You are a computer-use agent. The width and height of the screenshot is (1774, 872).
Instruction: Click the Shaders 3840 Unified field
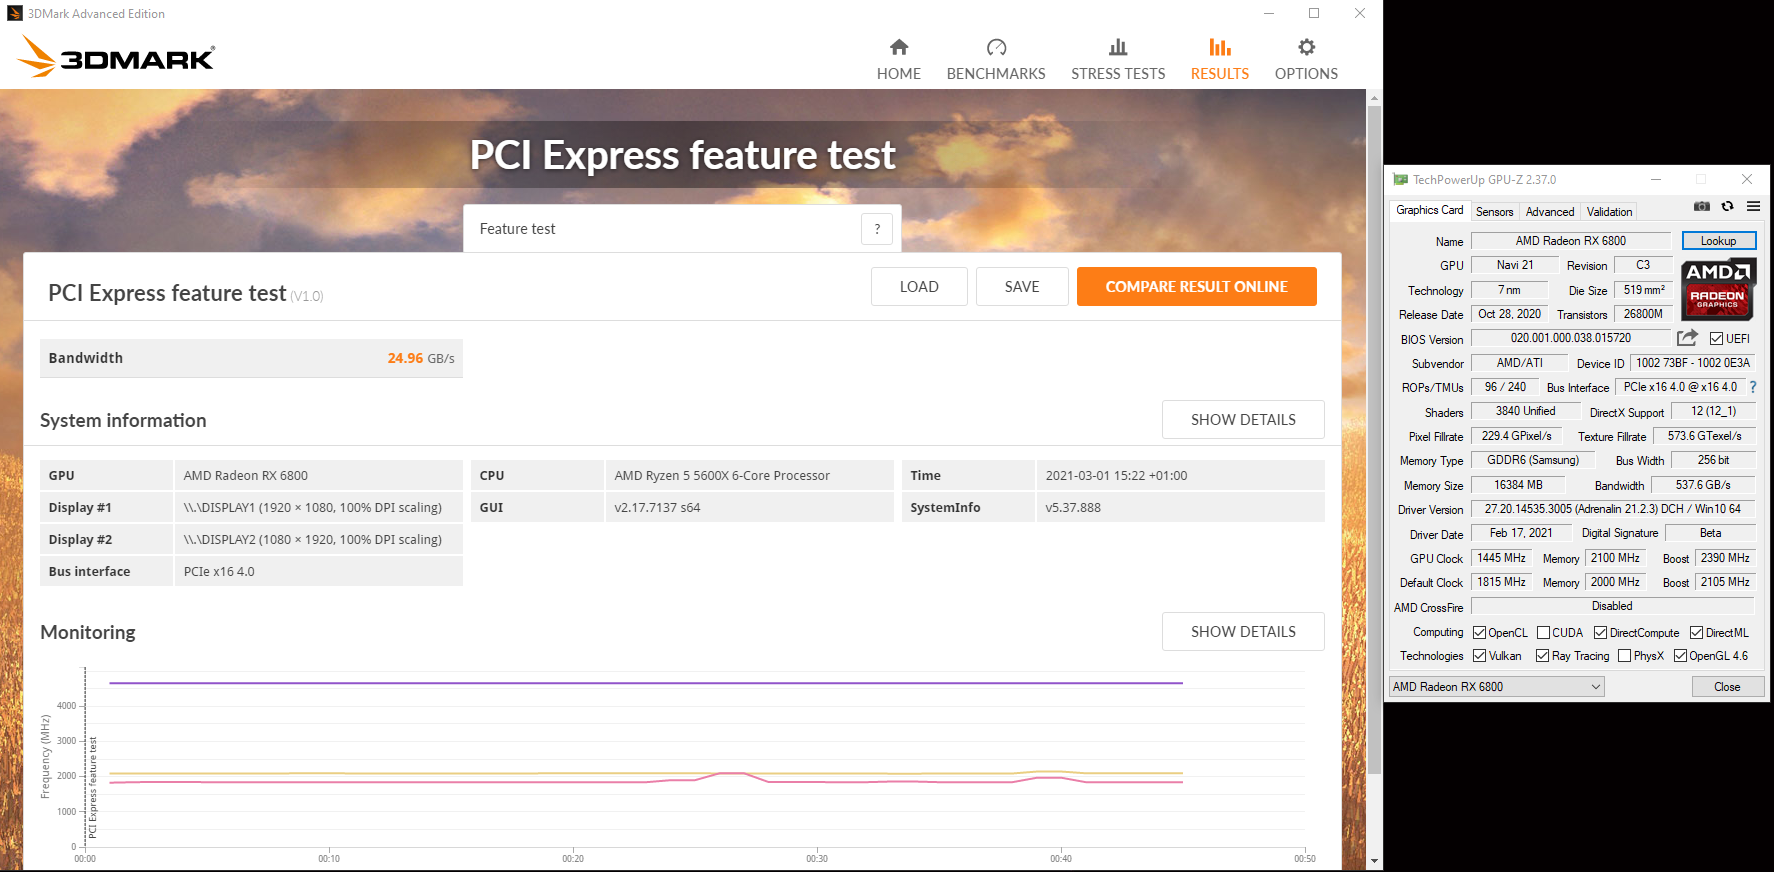[1525, 411]
